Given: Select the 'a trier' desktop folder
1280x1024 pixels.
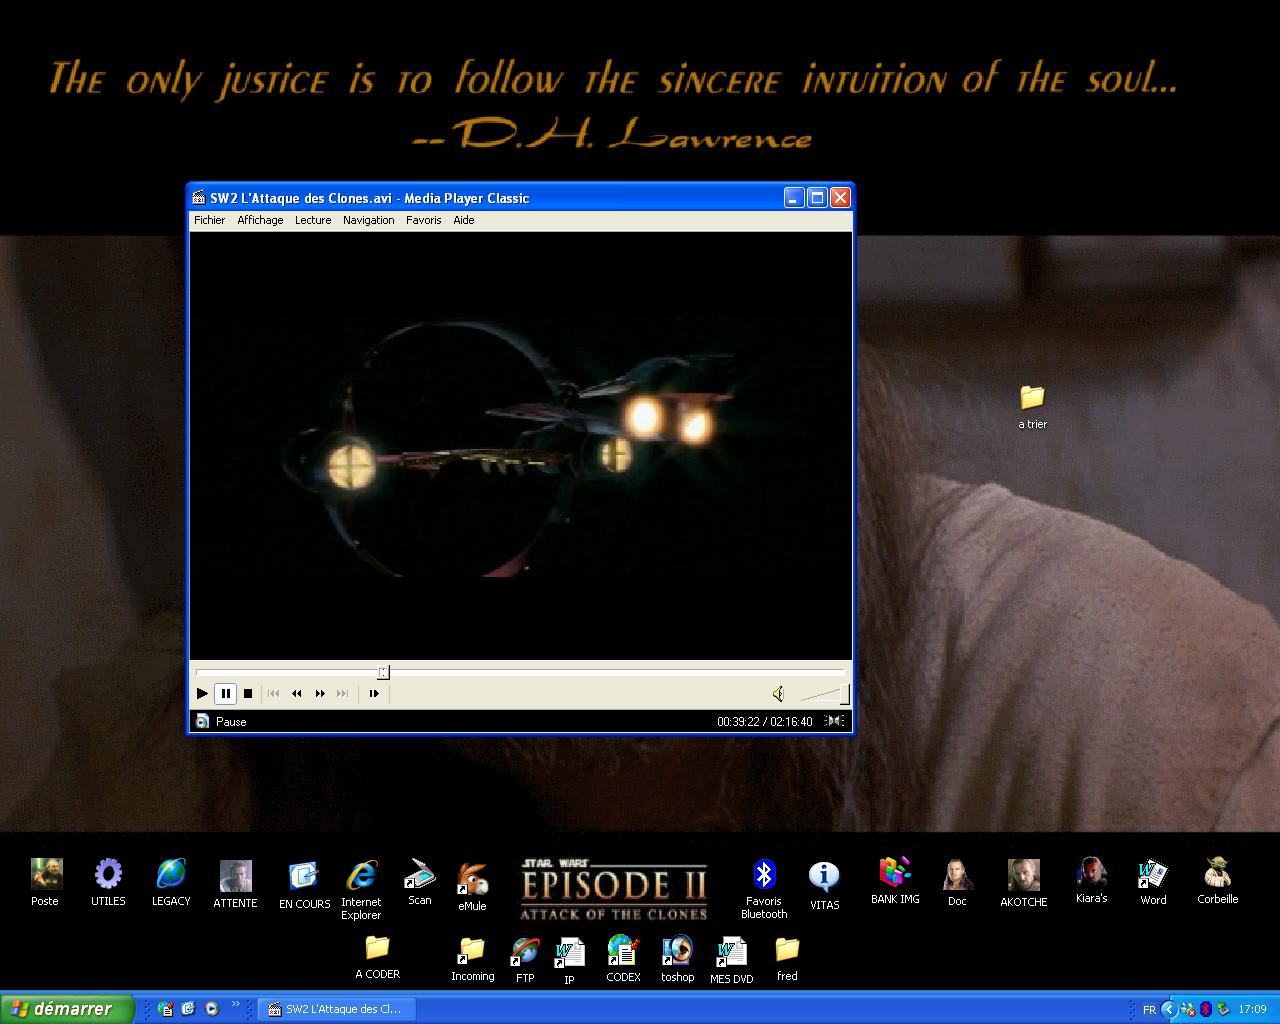Looking at the screenshot, I should [1032, 406].
